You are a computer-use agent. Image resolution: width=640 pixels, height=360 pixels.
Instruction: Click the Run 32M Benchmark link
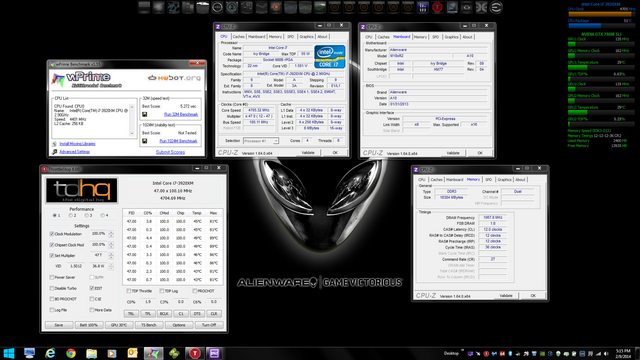click(x=181, y=114)
